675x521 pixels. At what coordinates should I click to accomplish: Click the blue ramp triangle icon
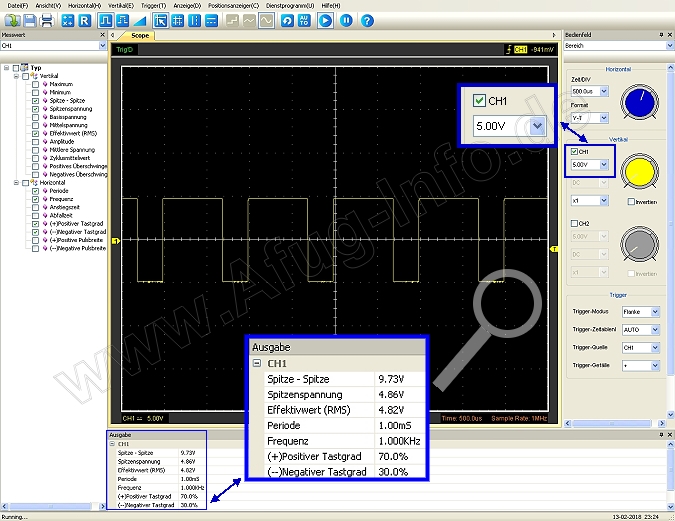(x=139, y=20)
